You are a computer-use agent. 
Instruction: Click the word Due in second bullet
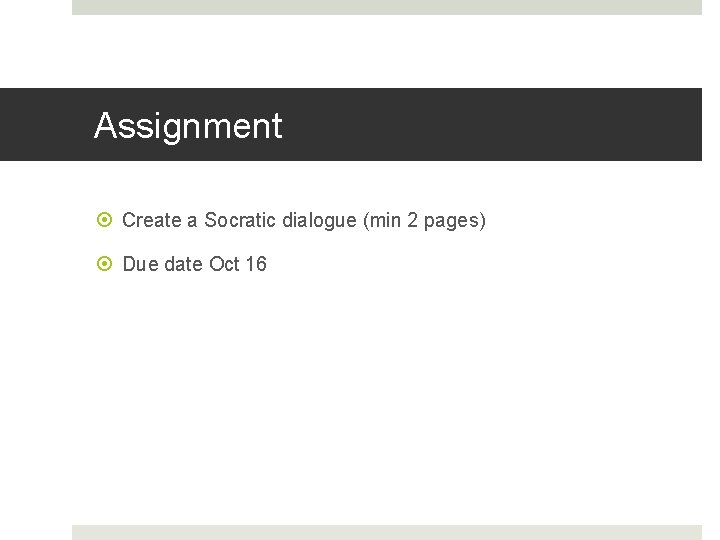pyautogui.click(x=140, y=265)
